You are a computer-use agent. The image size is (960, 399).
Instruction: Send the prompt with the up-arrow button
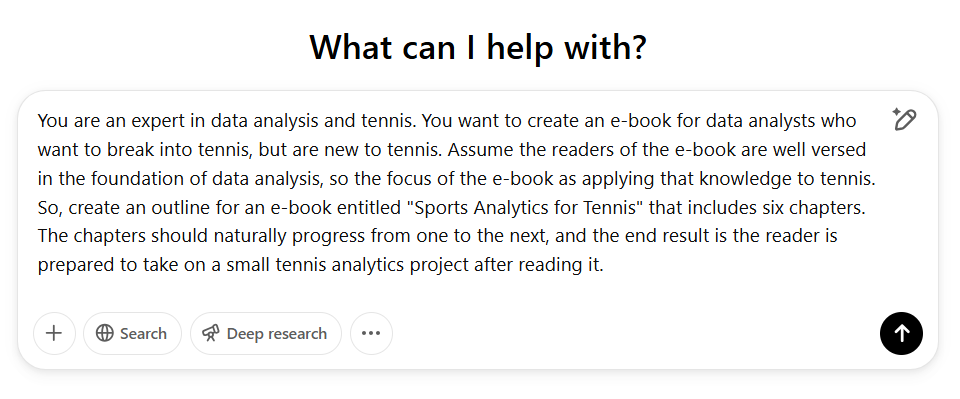901,334
